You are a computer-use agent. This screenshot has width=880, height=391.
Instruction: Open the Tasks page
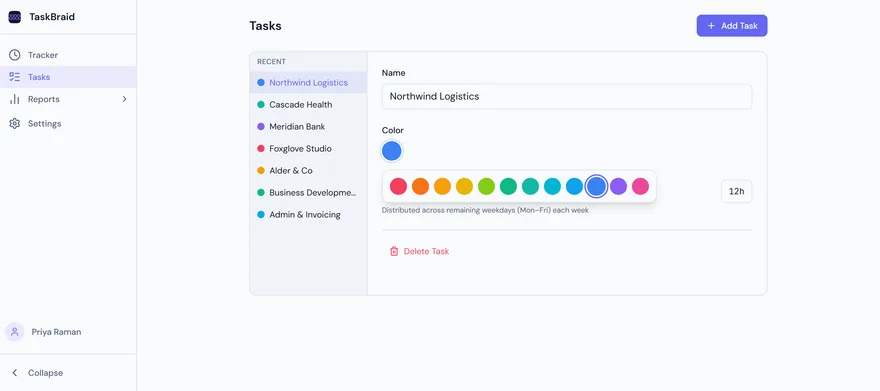[x=68, y=77]
